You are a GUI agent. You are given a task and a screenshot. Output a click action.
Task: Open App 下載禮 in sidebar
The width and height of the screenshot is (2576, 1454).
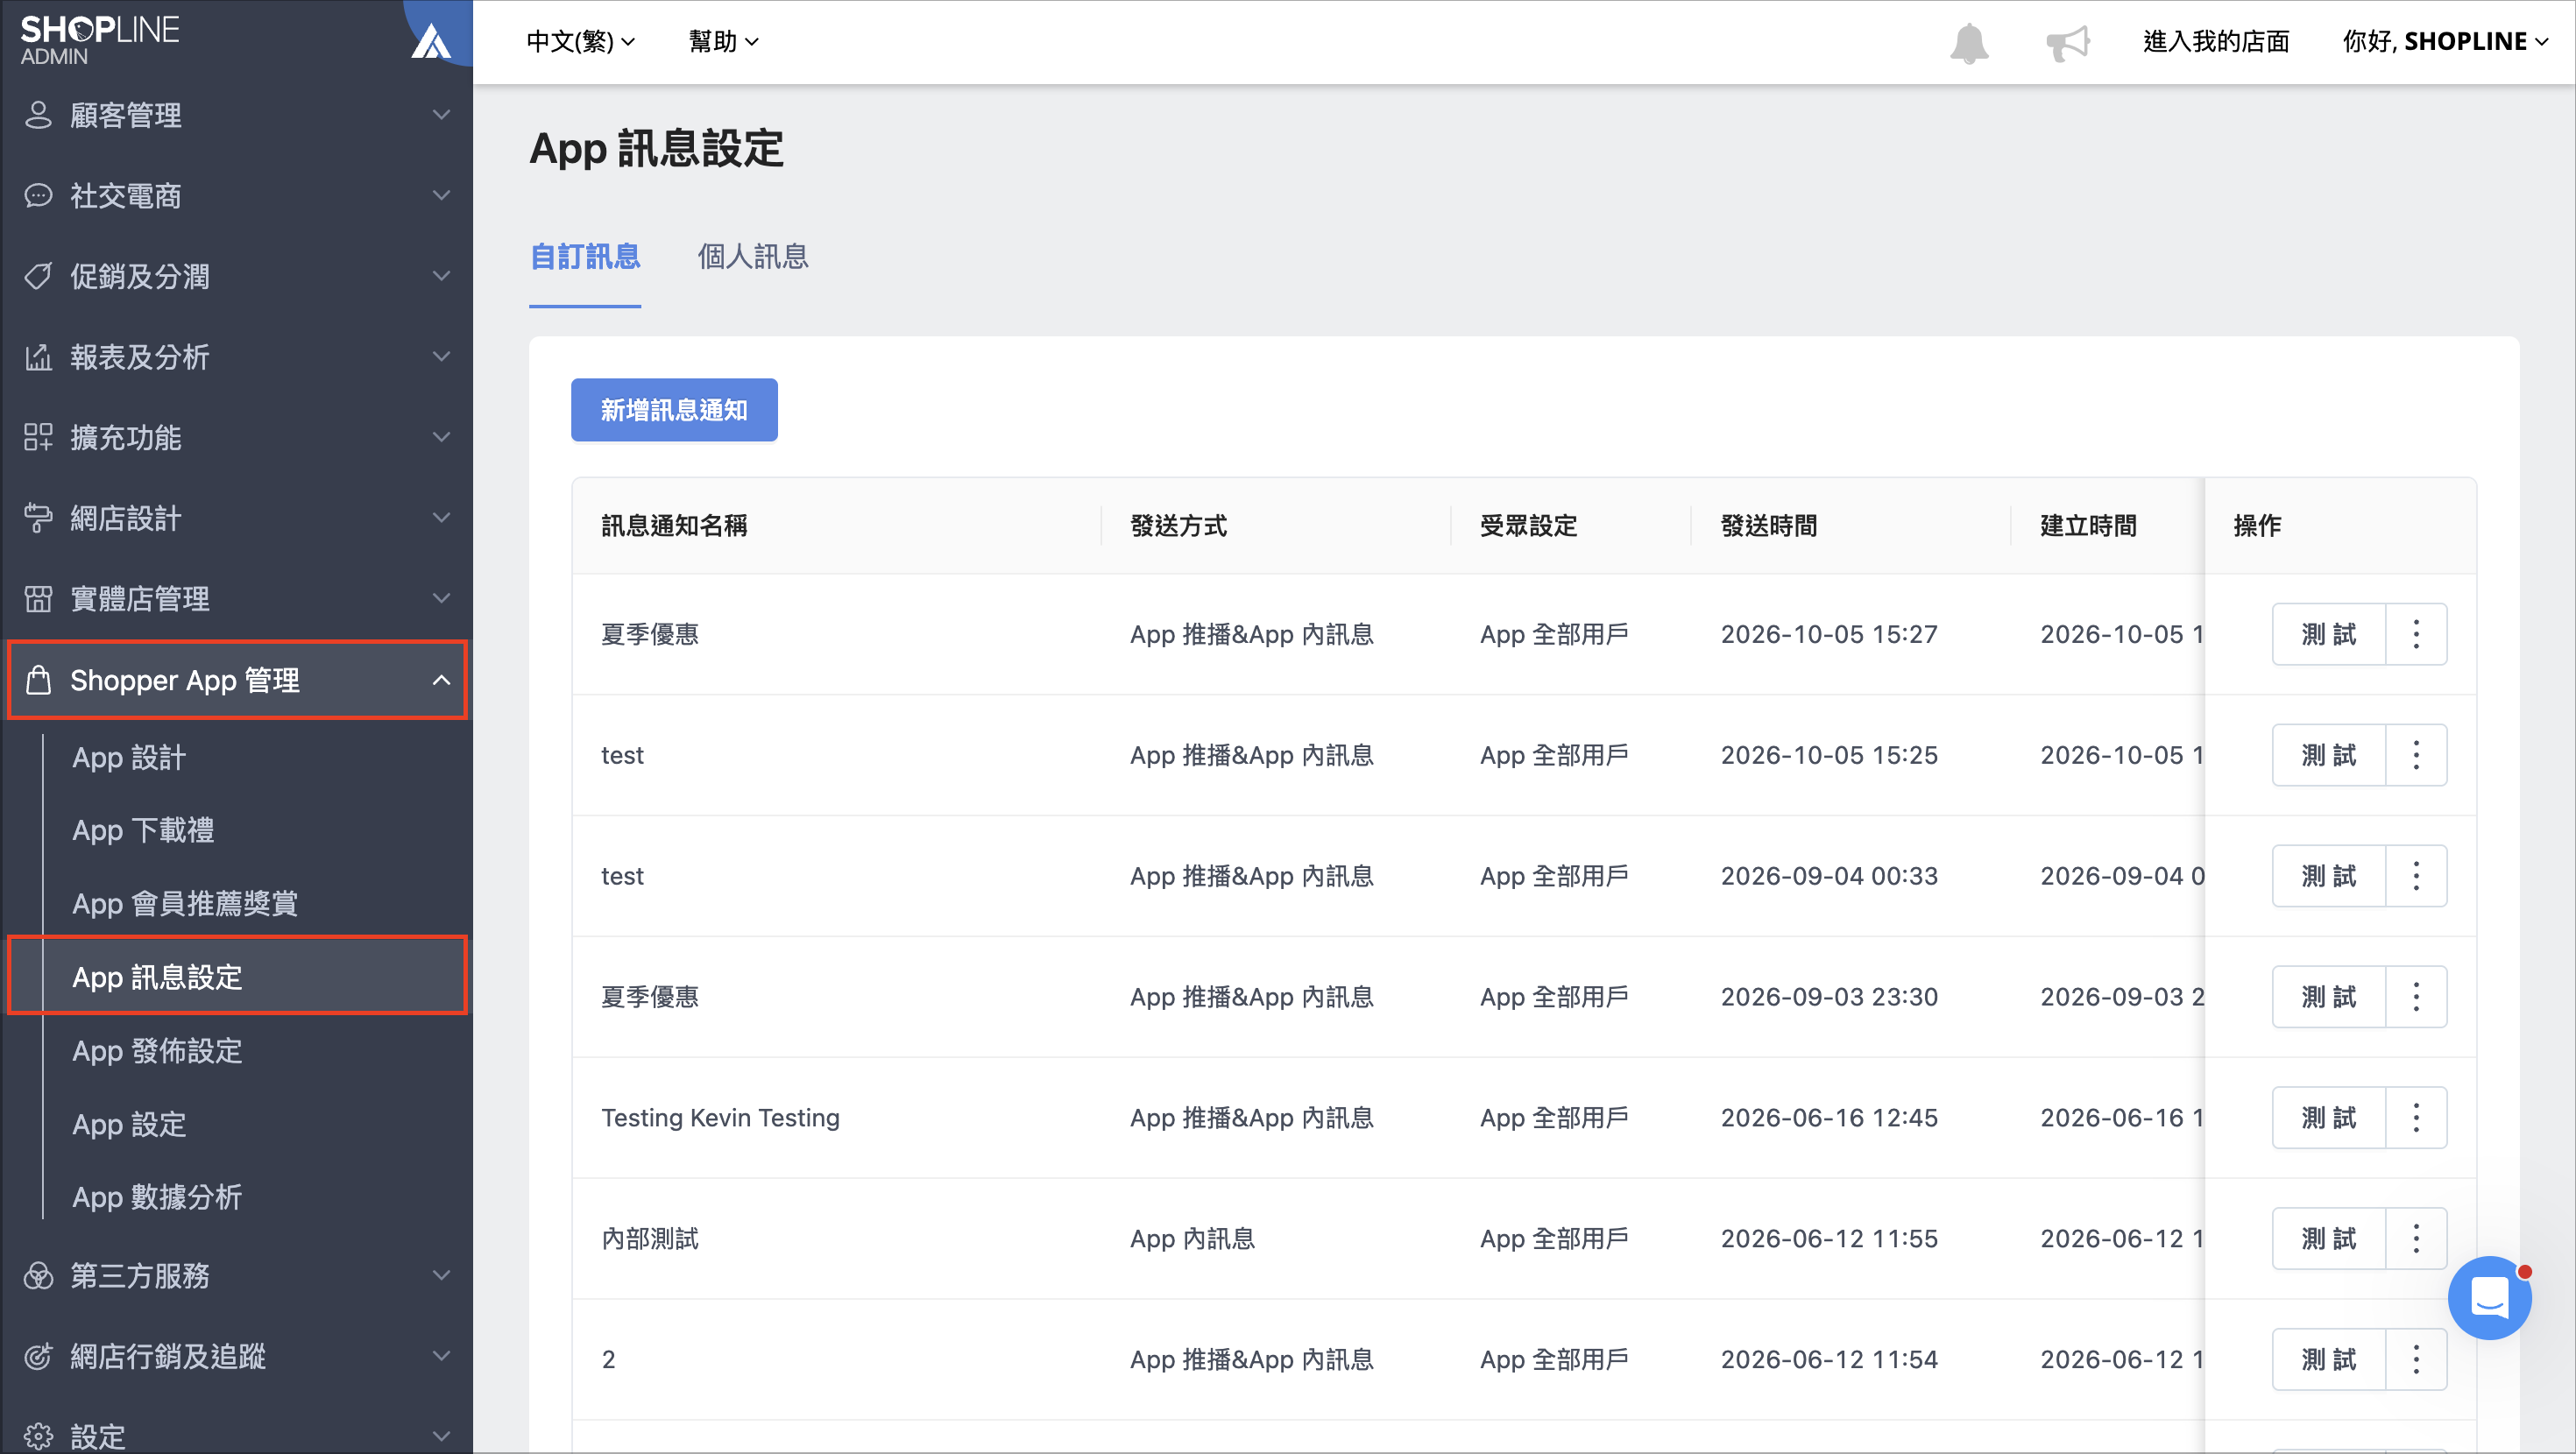143,831
